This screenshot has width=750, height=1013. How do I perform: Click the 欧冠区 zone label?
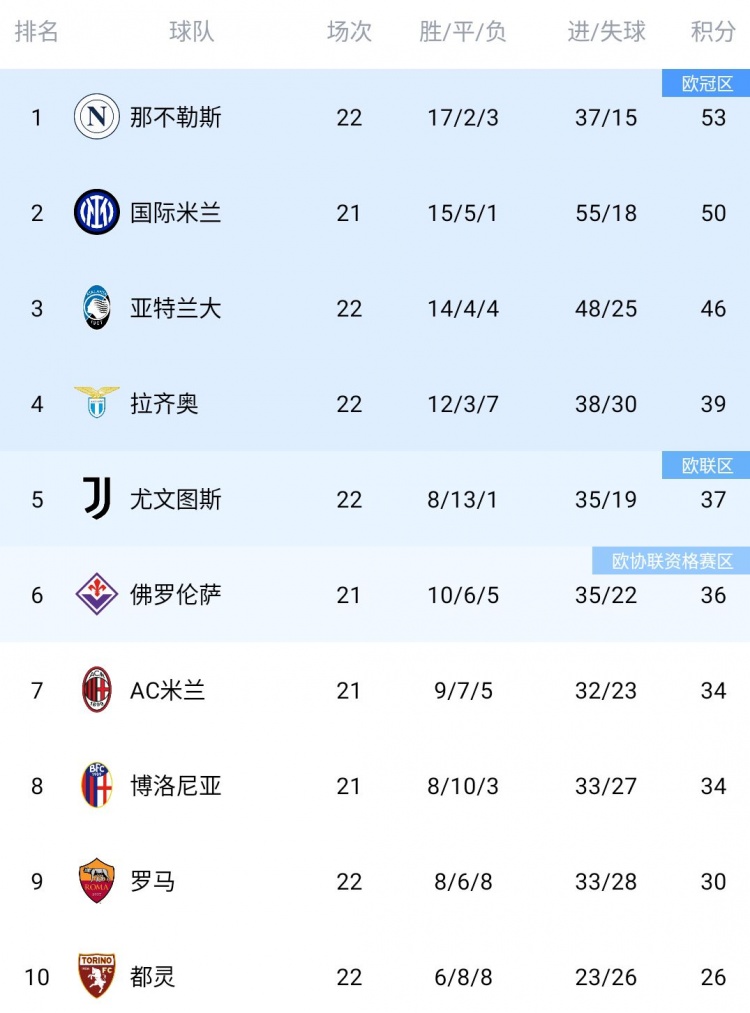[x=707, y=84]
